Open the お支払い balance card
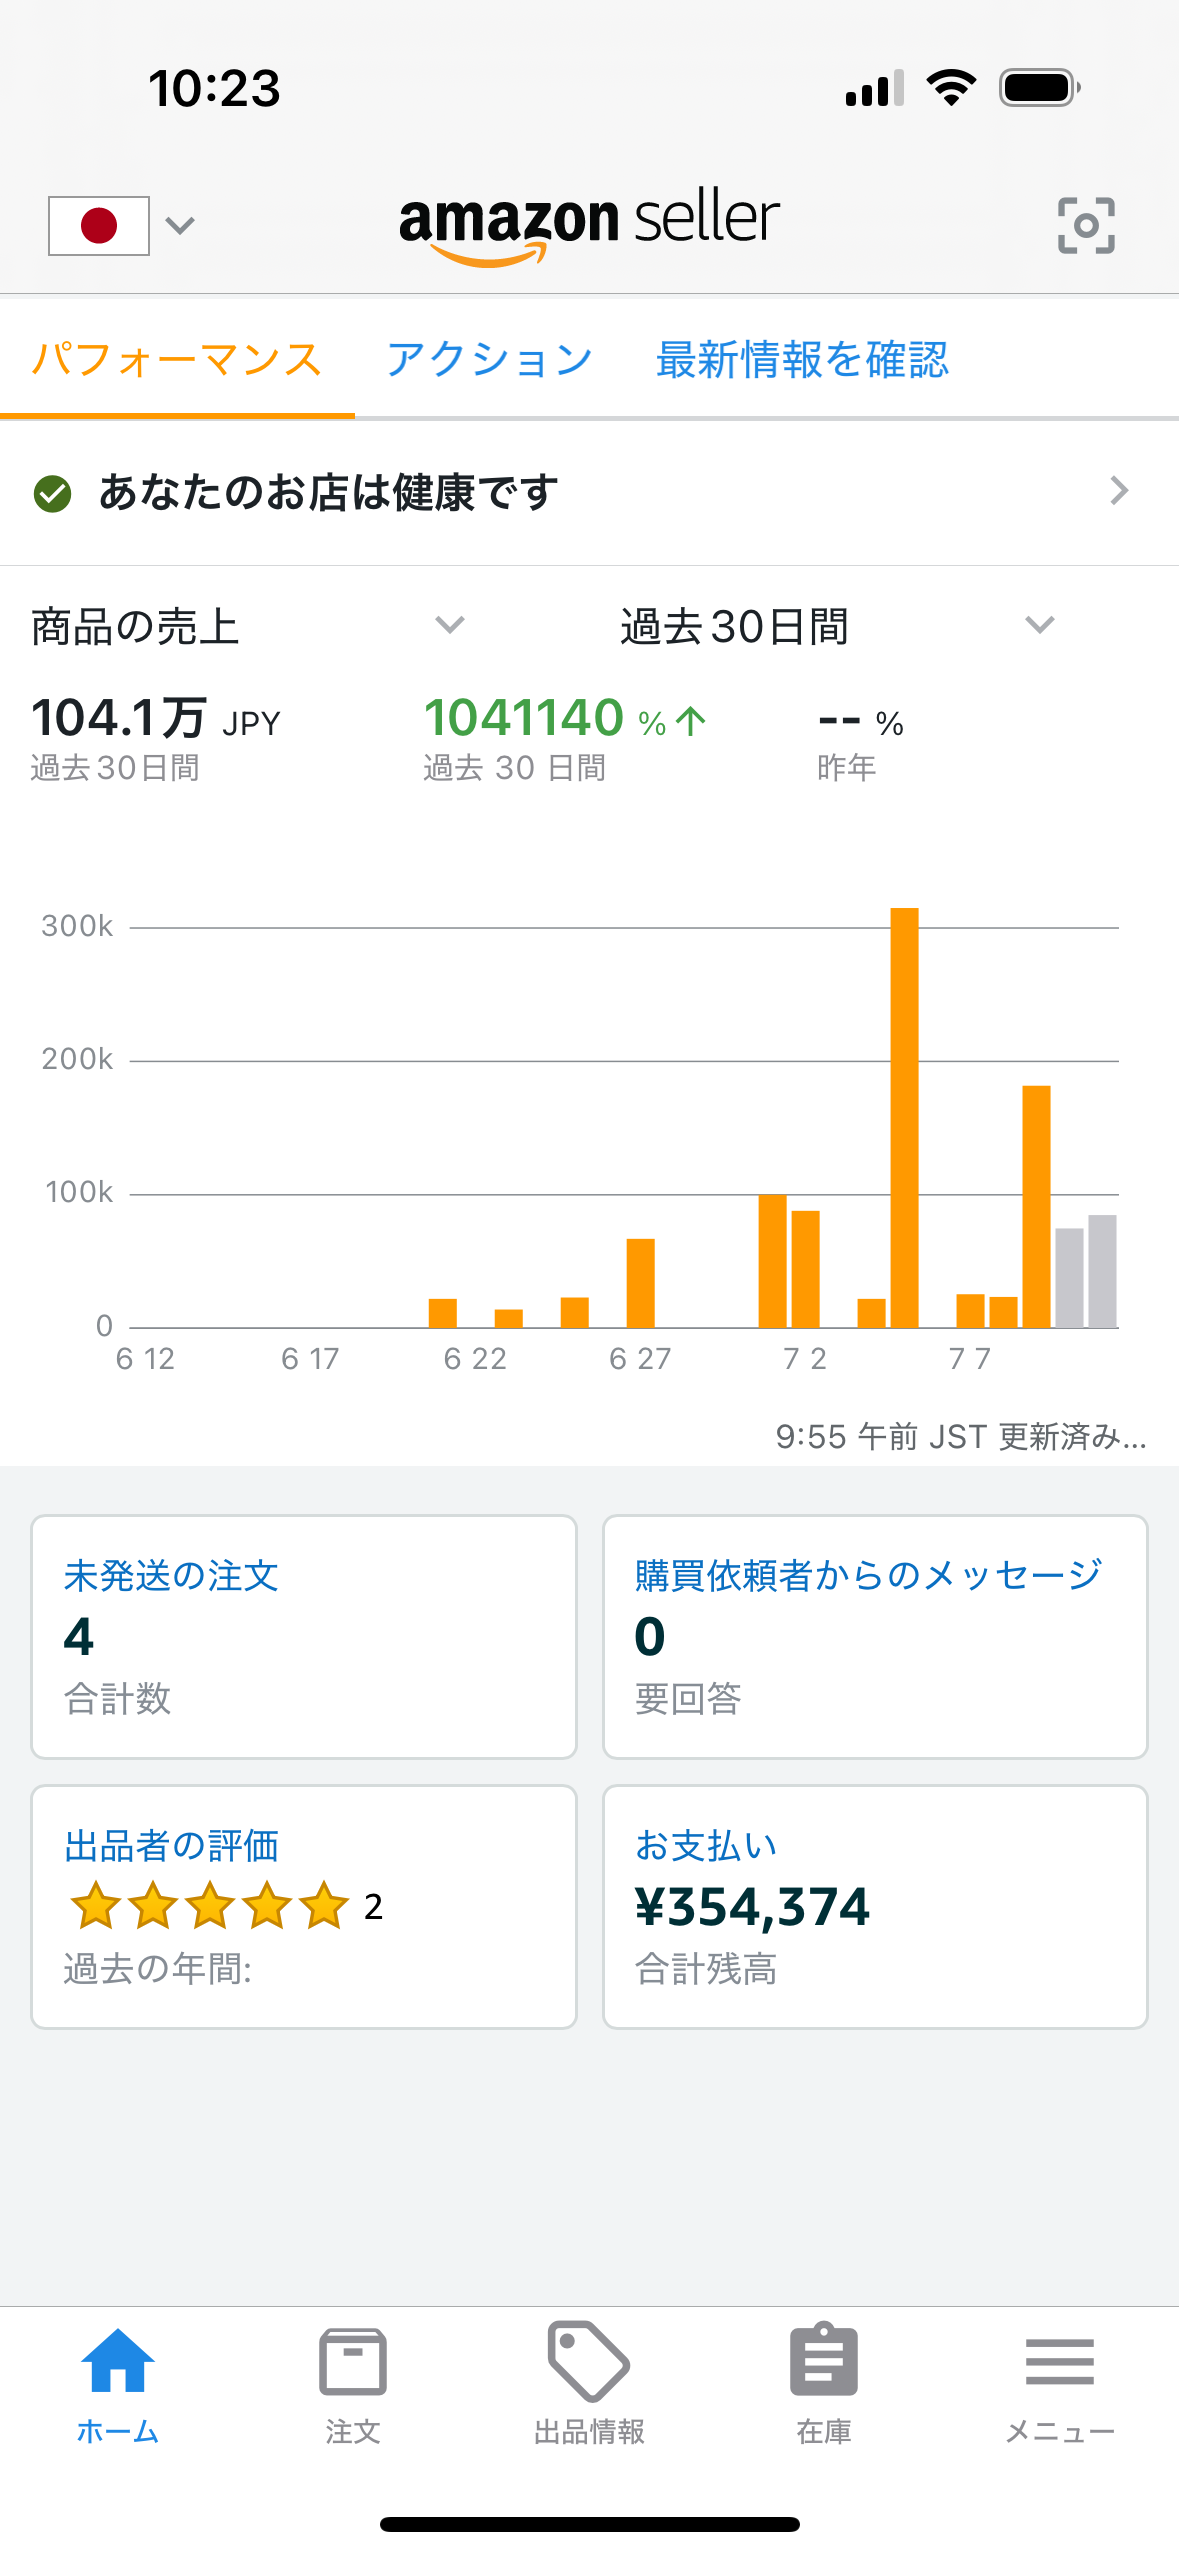 click(875, 1906)
